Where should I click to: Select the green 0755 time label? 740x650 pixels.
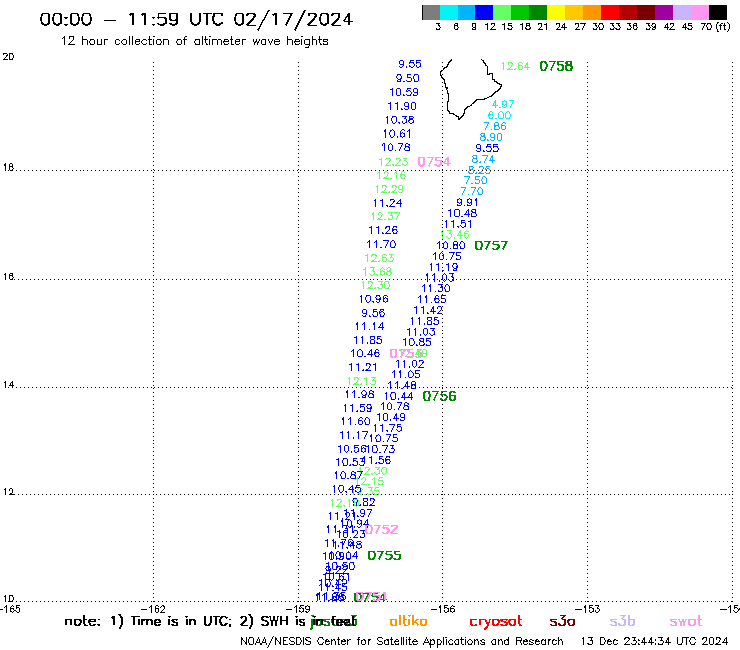[384, 556]
